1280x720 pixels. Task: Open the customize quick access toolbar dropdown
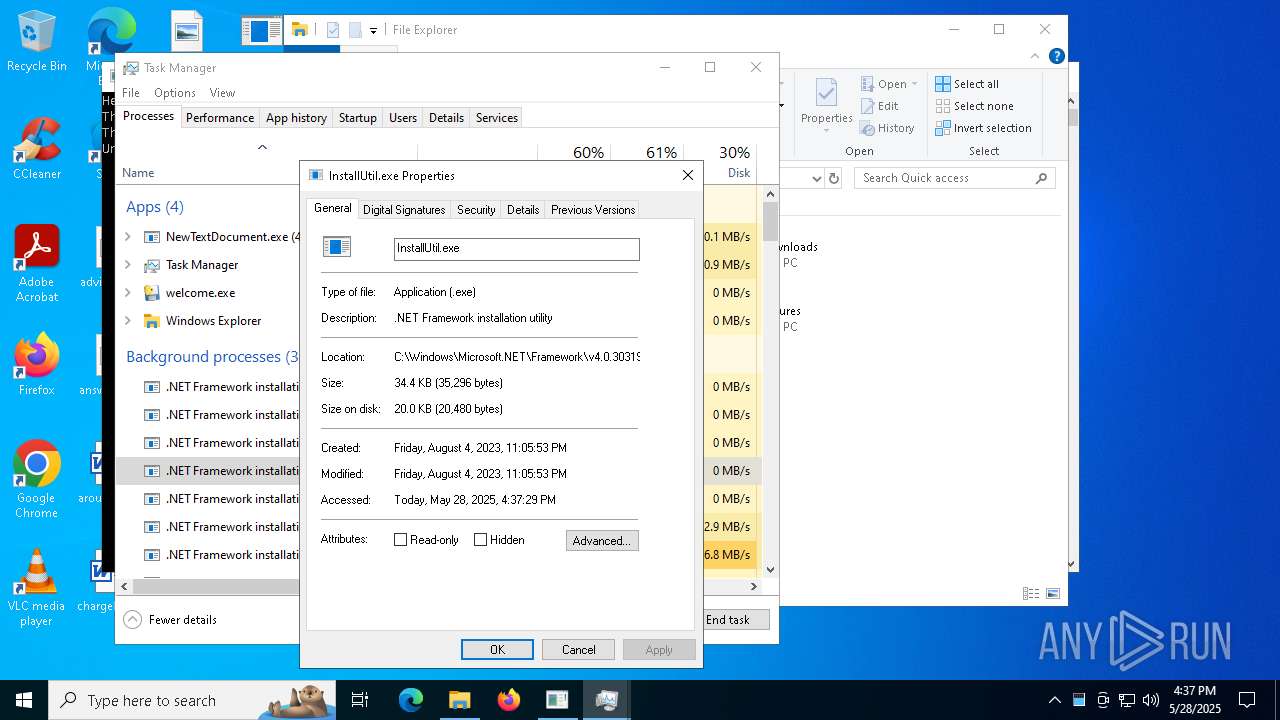click(373, 31)
